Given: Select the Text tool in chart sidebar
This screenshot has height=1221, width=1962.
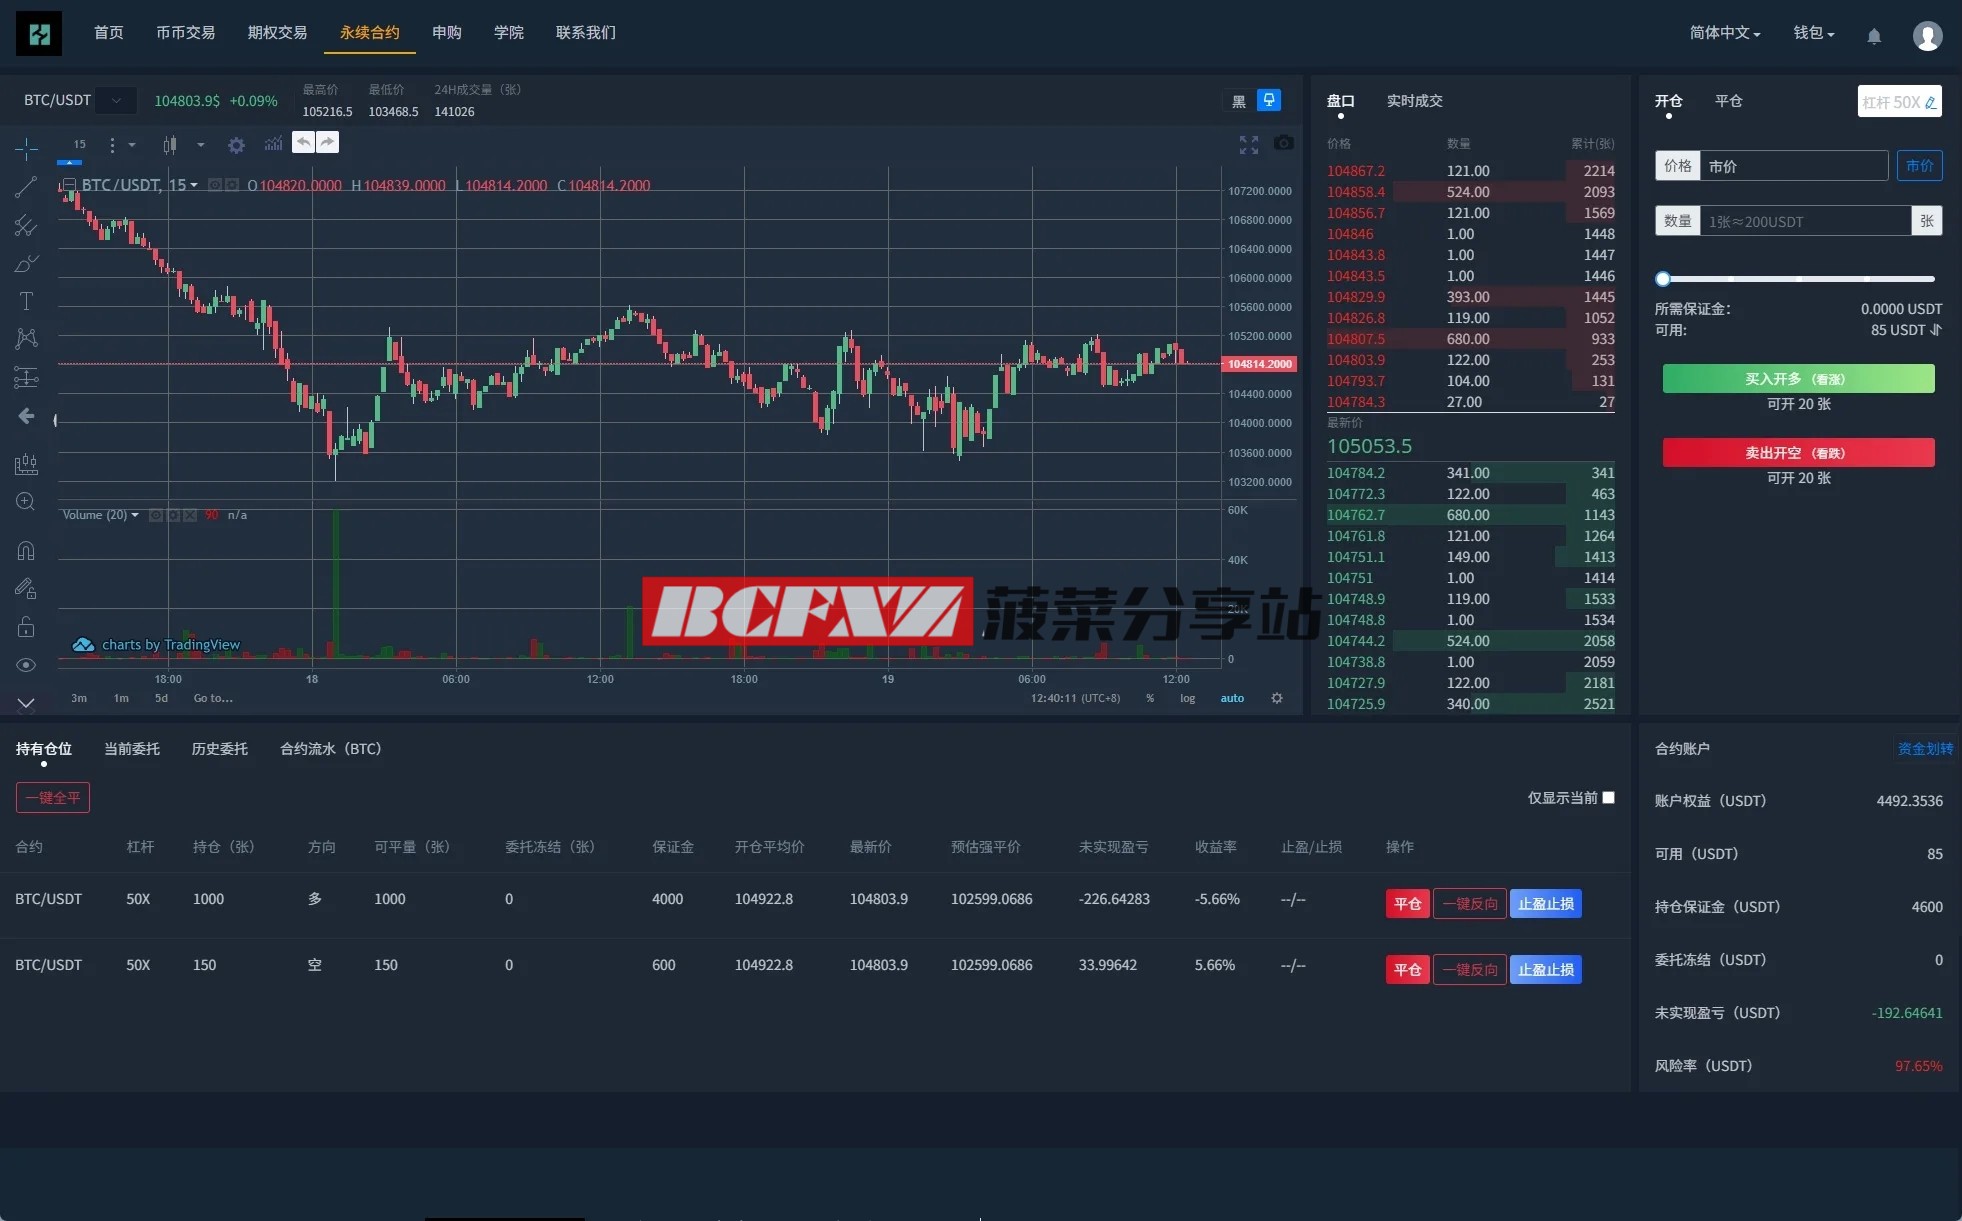Looking at the screenshot, I should pyautogui.click(x=26, y=301).
